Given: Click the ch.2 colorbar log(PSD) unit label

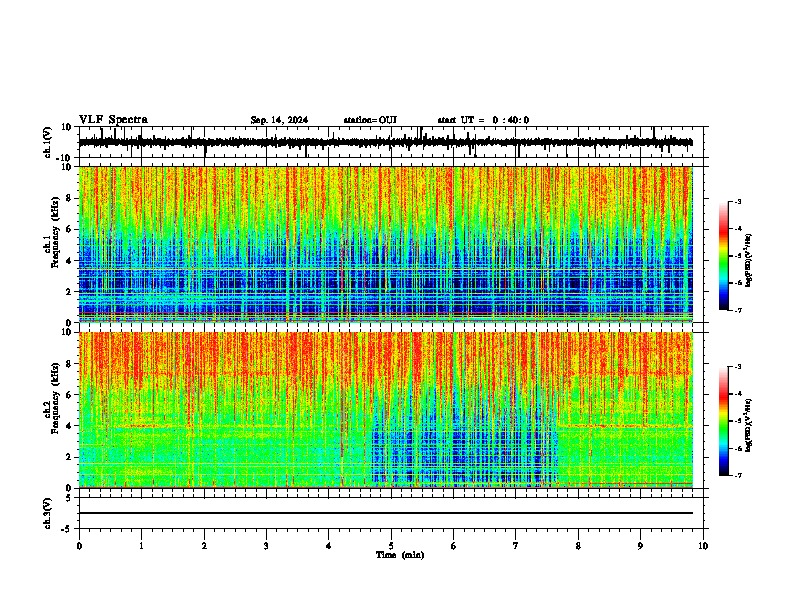Looking at the screenshot, I should tap(749, 426).
